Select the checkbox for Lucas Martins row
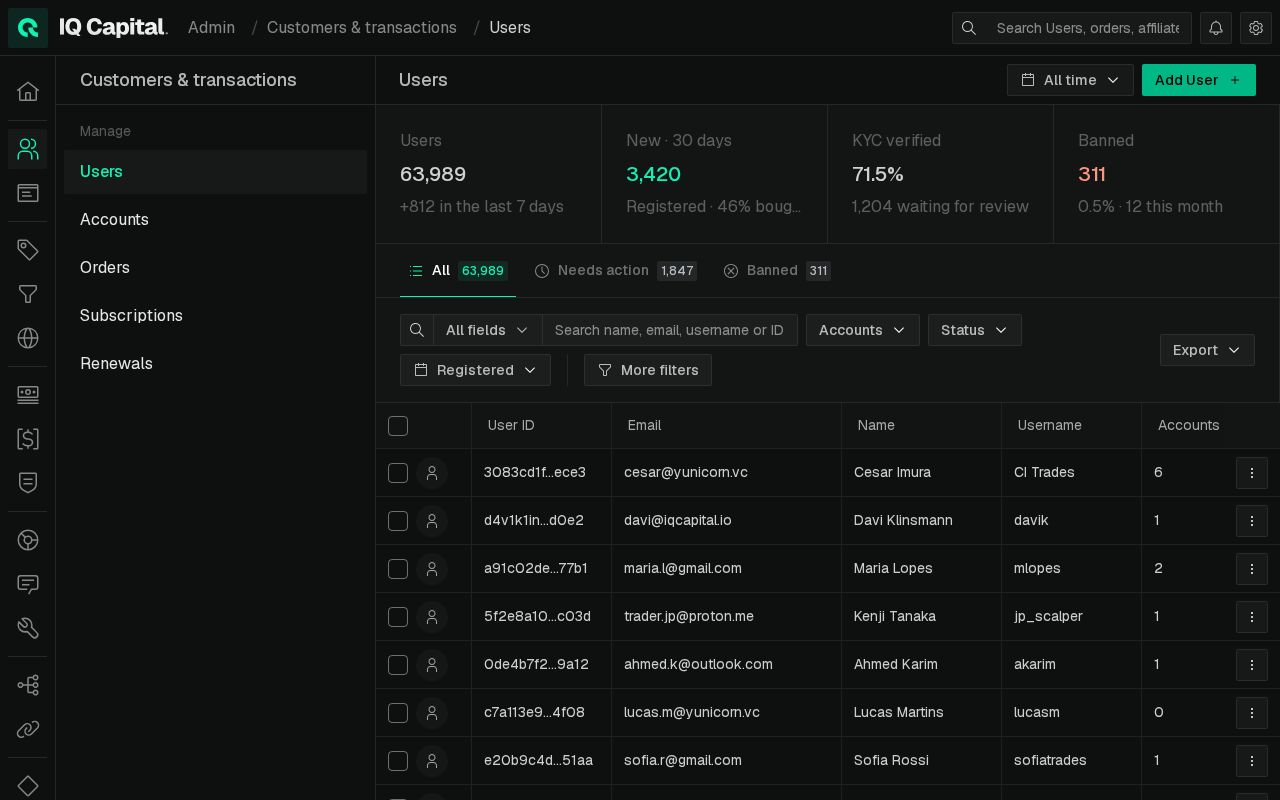The image size is (1280, 800). 398,713
